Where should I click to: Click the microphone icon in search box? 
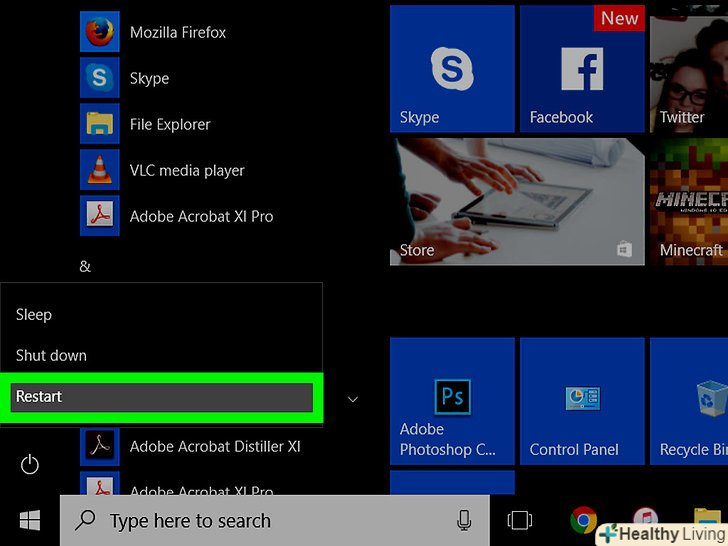coord(464,520)
